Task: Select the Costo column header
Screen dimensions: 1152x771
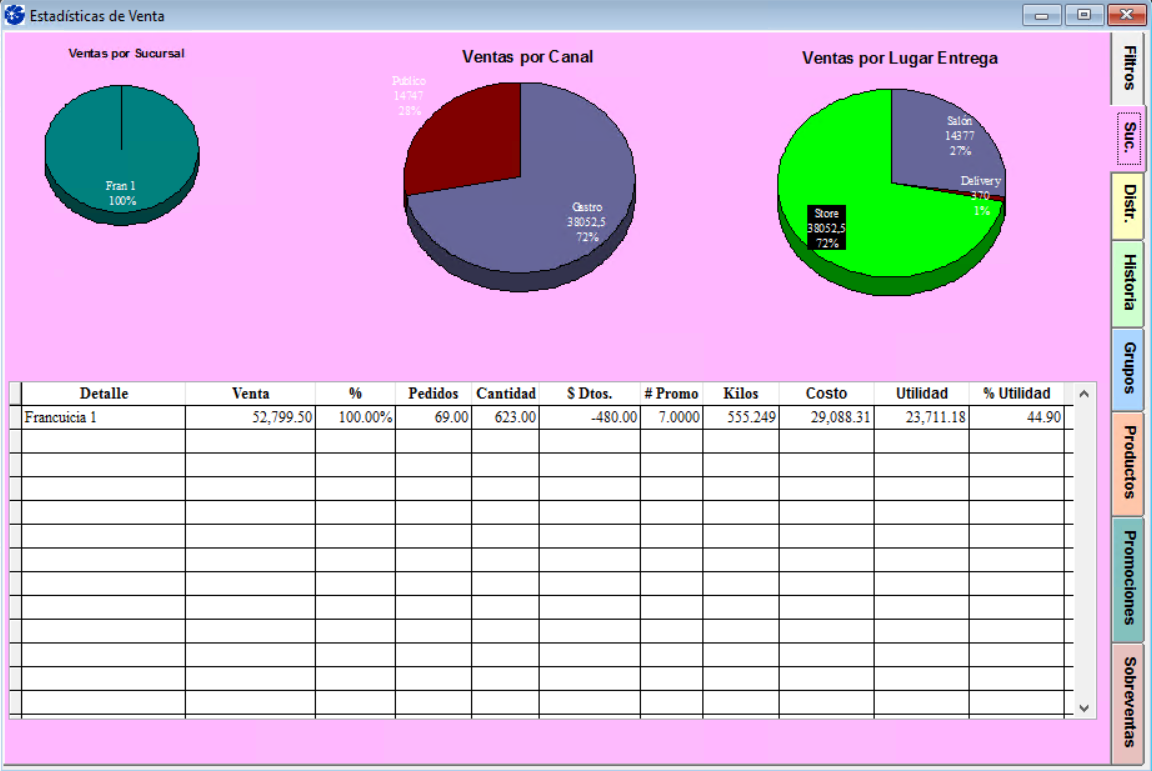Action: point(826,393)
